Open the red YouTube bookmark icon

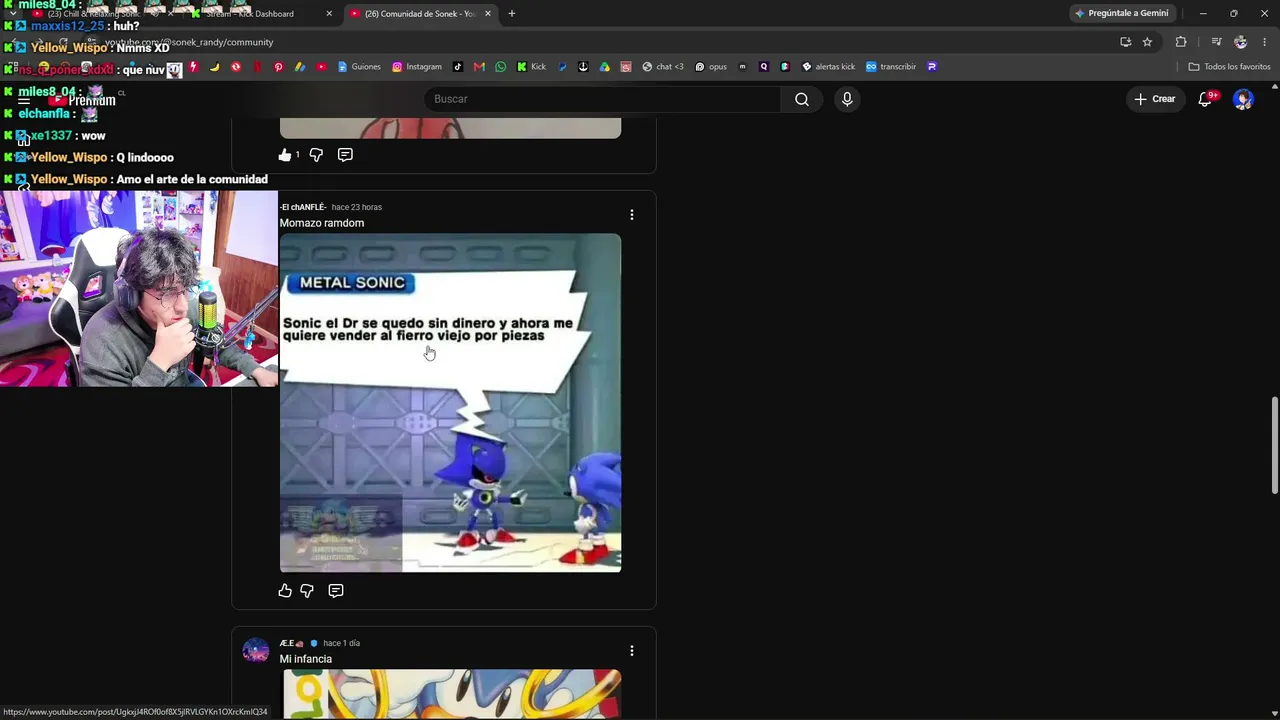point(321,67)
